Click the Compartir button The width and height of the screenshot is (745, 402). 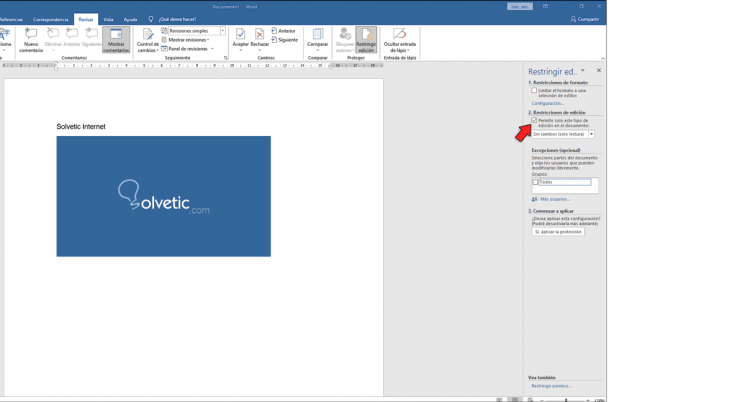(585, 19)
